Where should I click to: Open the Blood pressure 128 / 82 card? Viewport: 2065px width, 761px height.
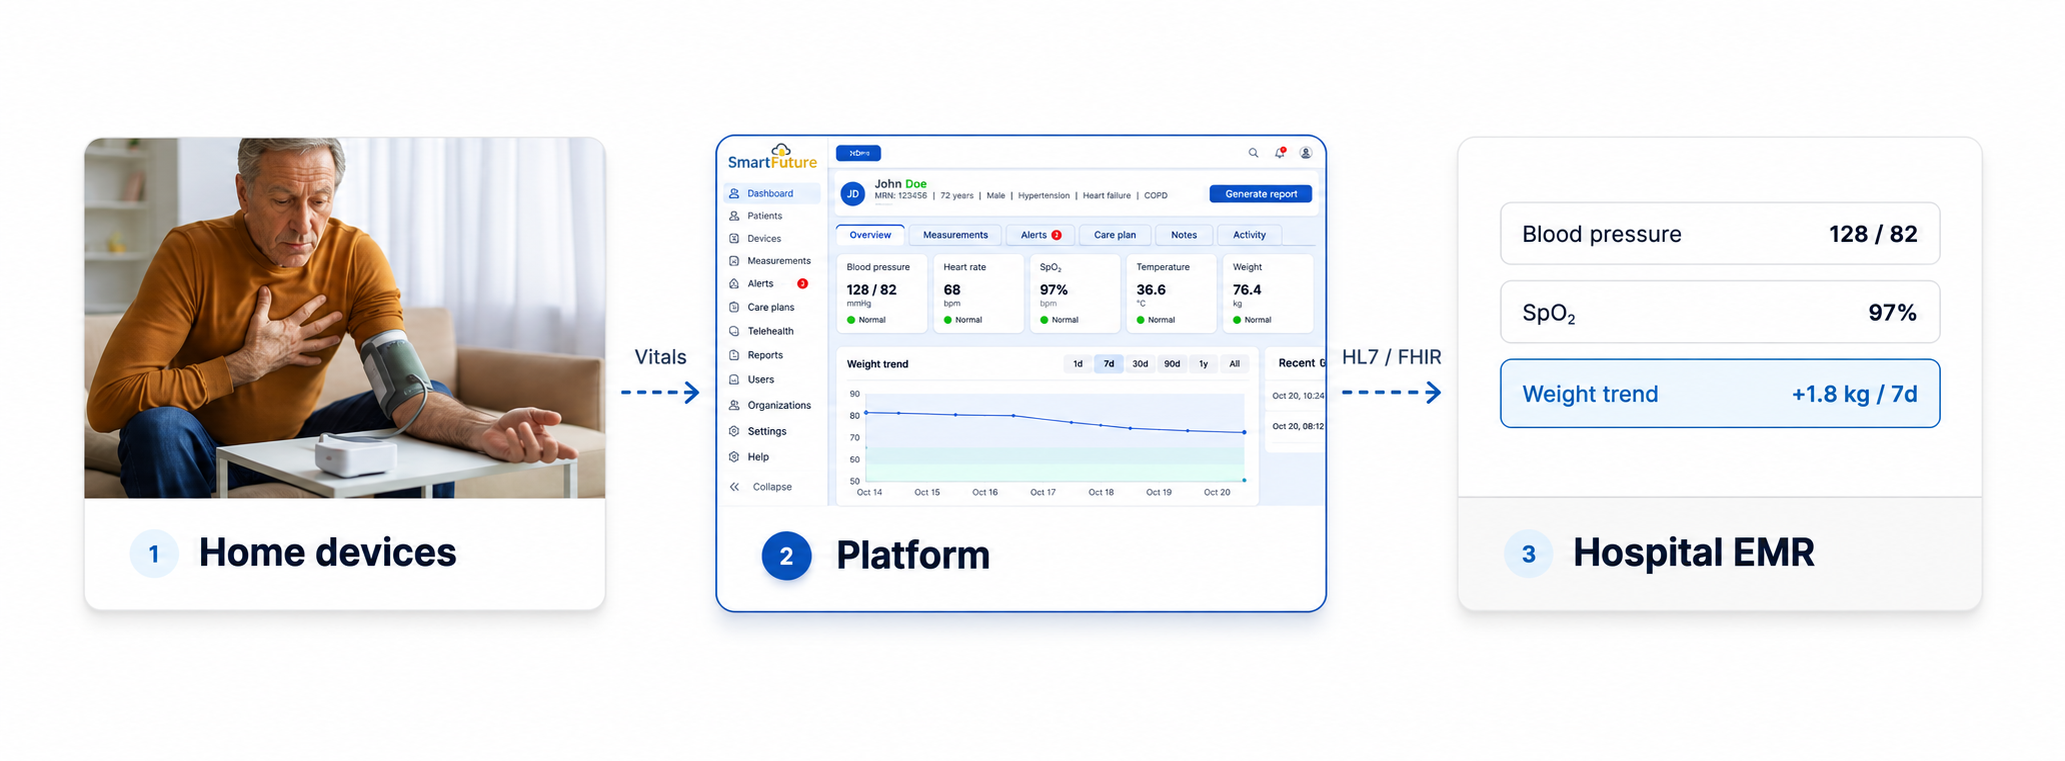(882, 293)
